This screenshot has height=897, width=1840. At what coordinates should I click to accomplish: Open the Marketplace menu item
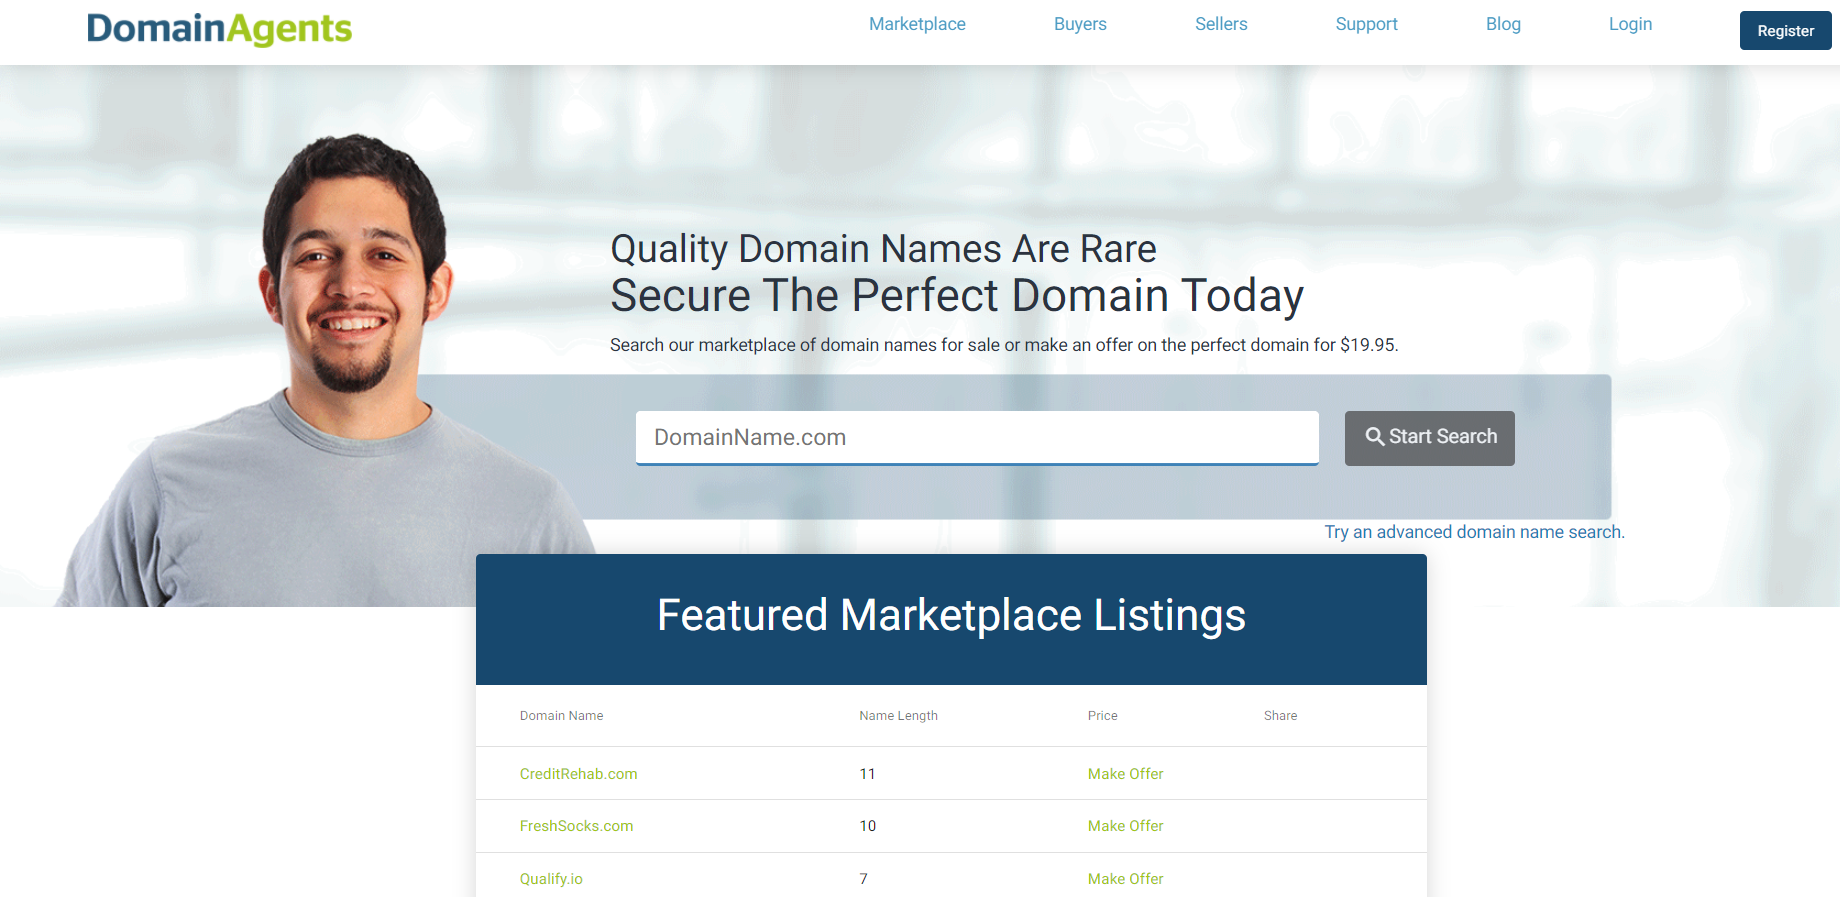pyautogui.click(x=917, y=24)
